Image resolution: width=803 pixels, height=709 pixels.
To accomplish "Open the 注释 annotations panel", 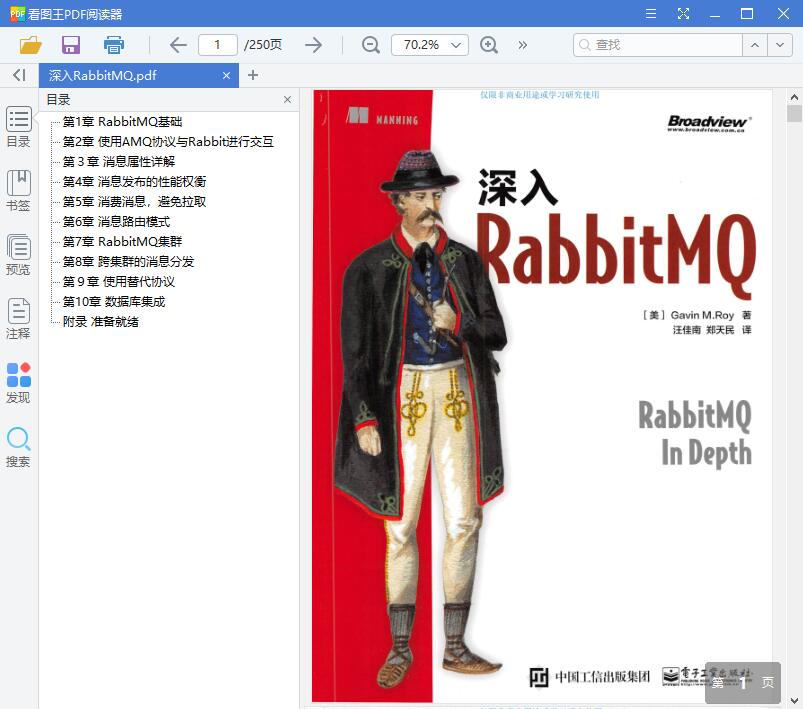I will 18,319.
